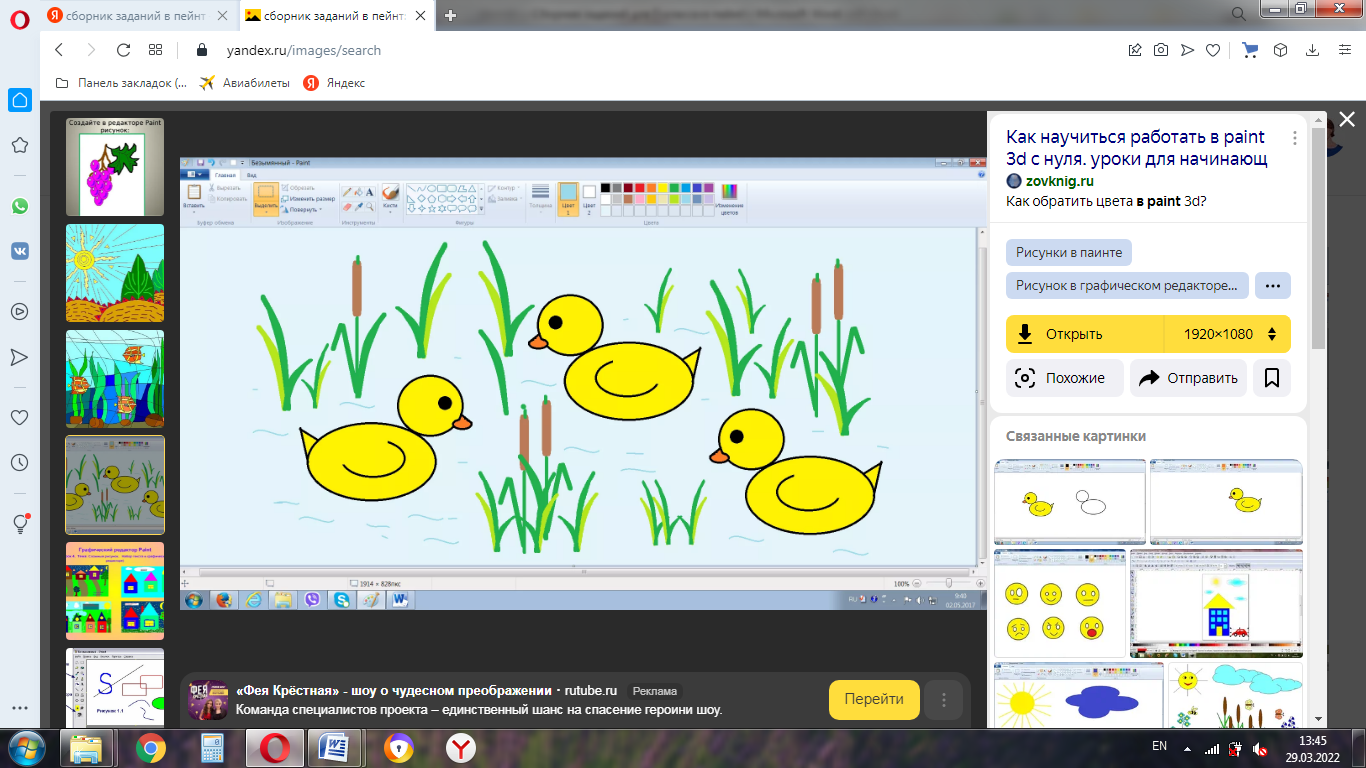The height and width of the screenshot is (768, 1366).
Task: Open Google Chrome from the Windows taskbar
Action: (x=151, y=747)
